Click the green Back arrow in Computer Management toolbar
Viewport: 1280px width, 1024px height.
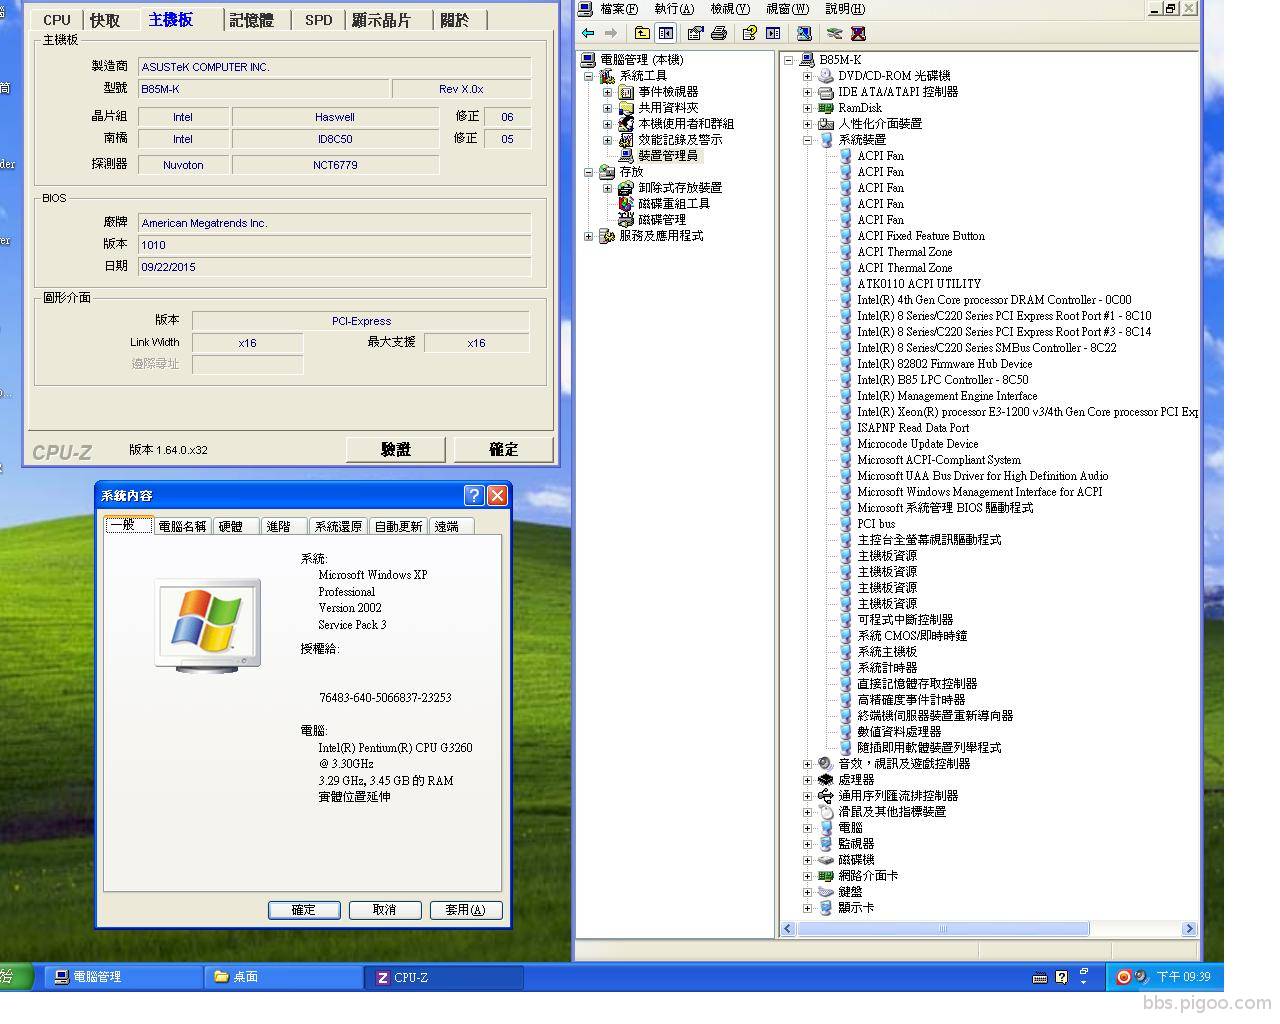pyautogui.click(x=588, y=33)
